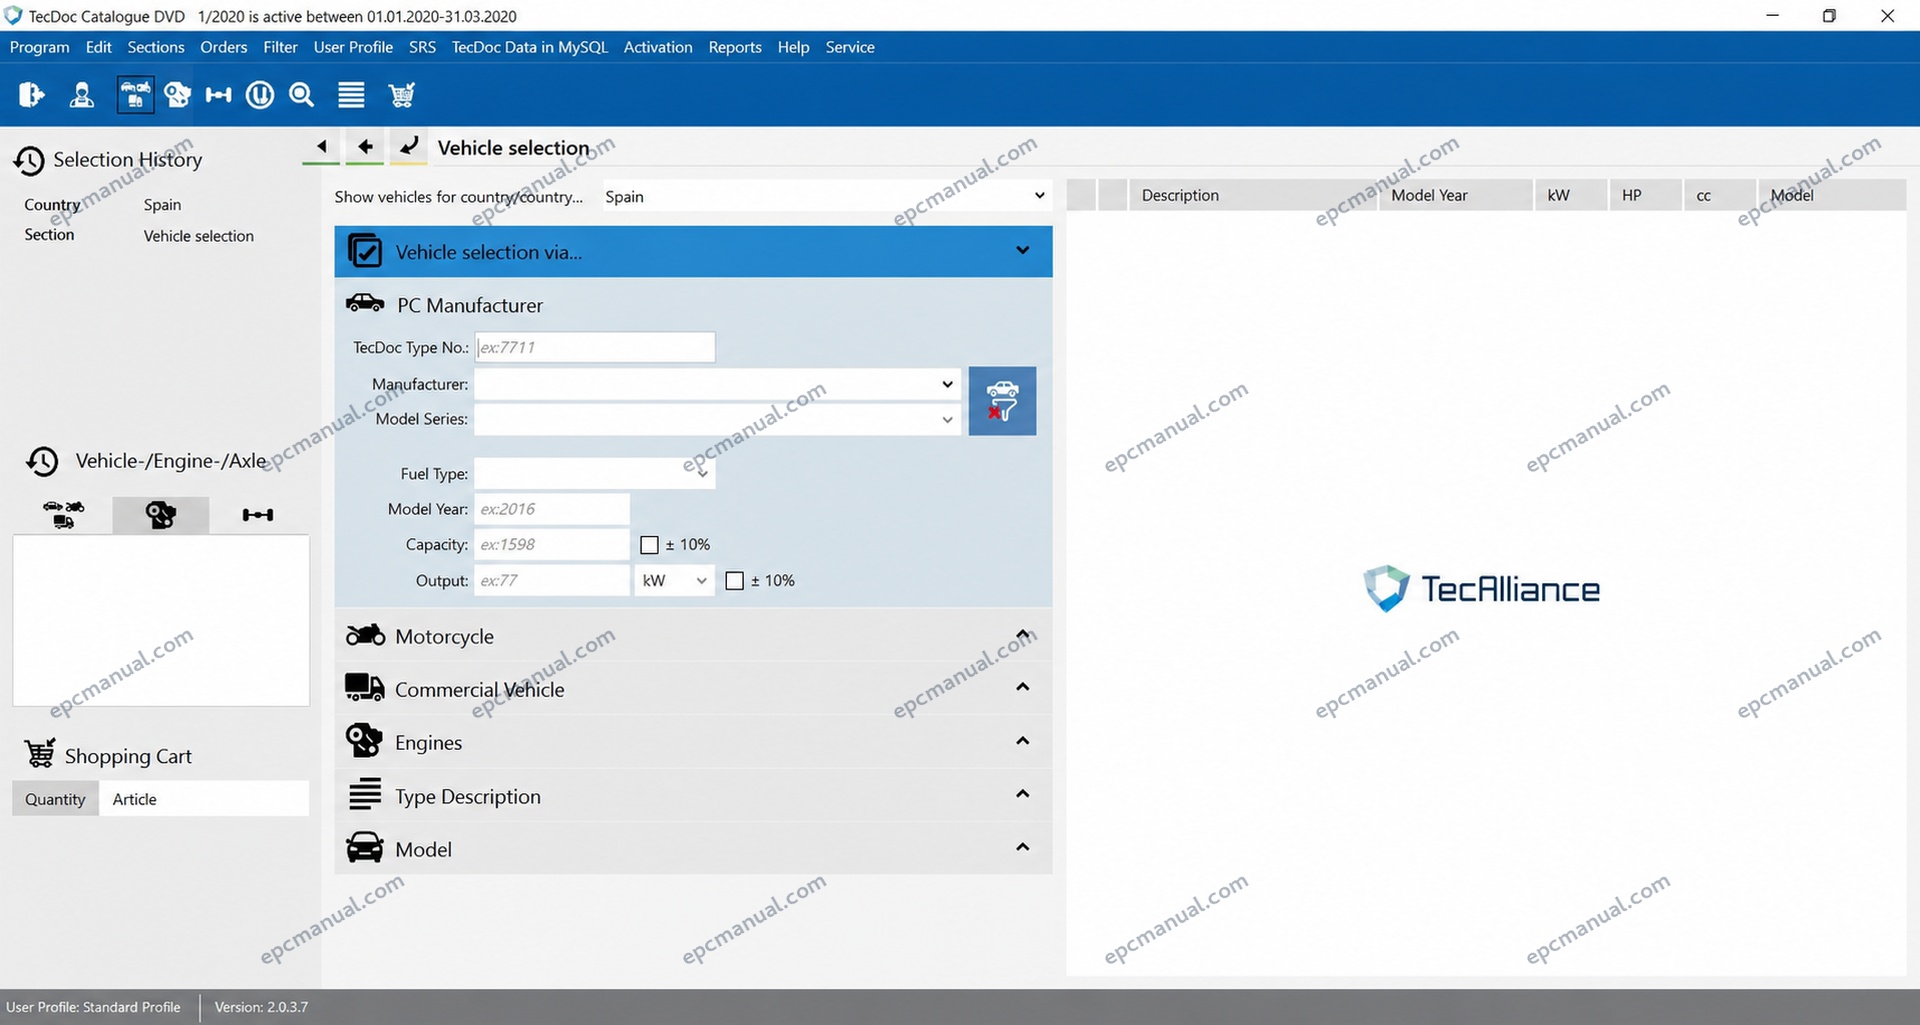Expand the Commercial Vehicle section
The width and height of the screenshot is (1920, 1025).
click(693, 689)
